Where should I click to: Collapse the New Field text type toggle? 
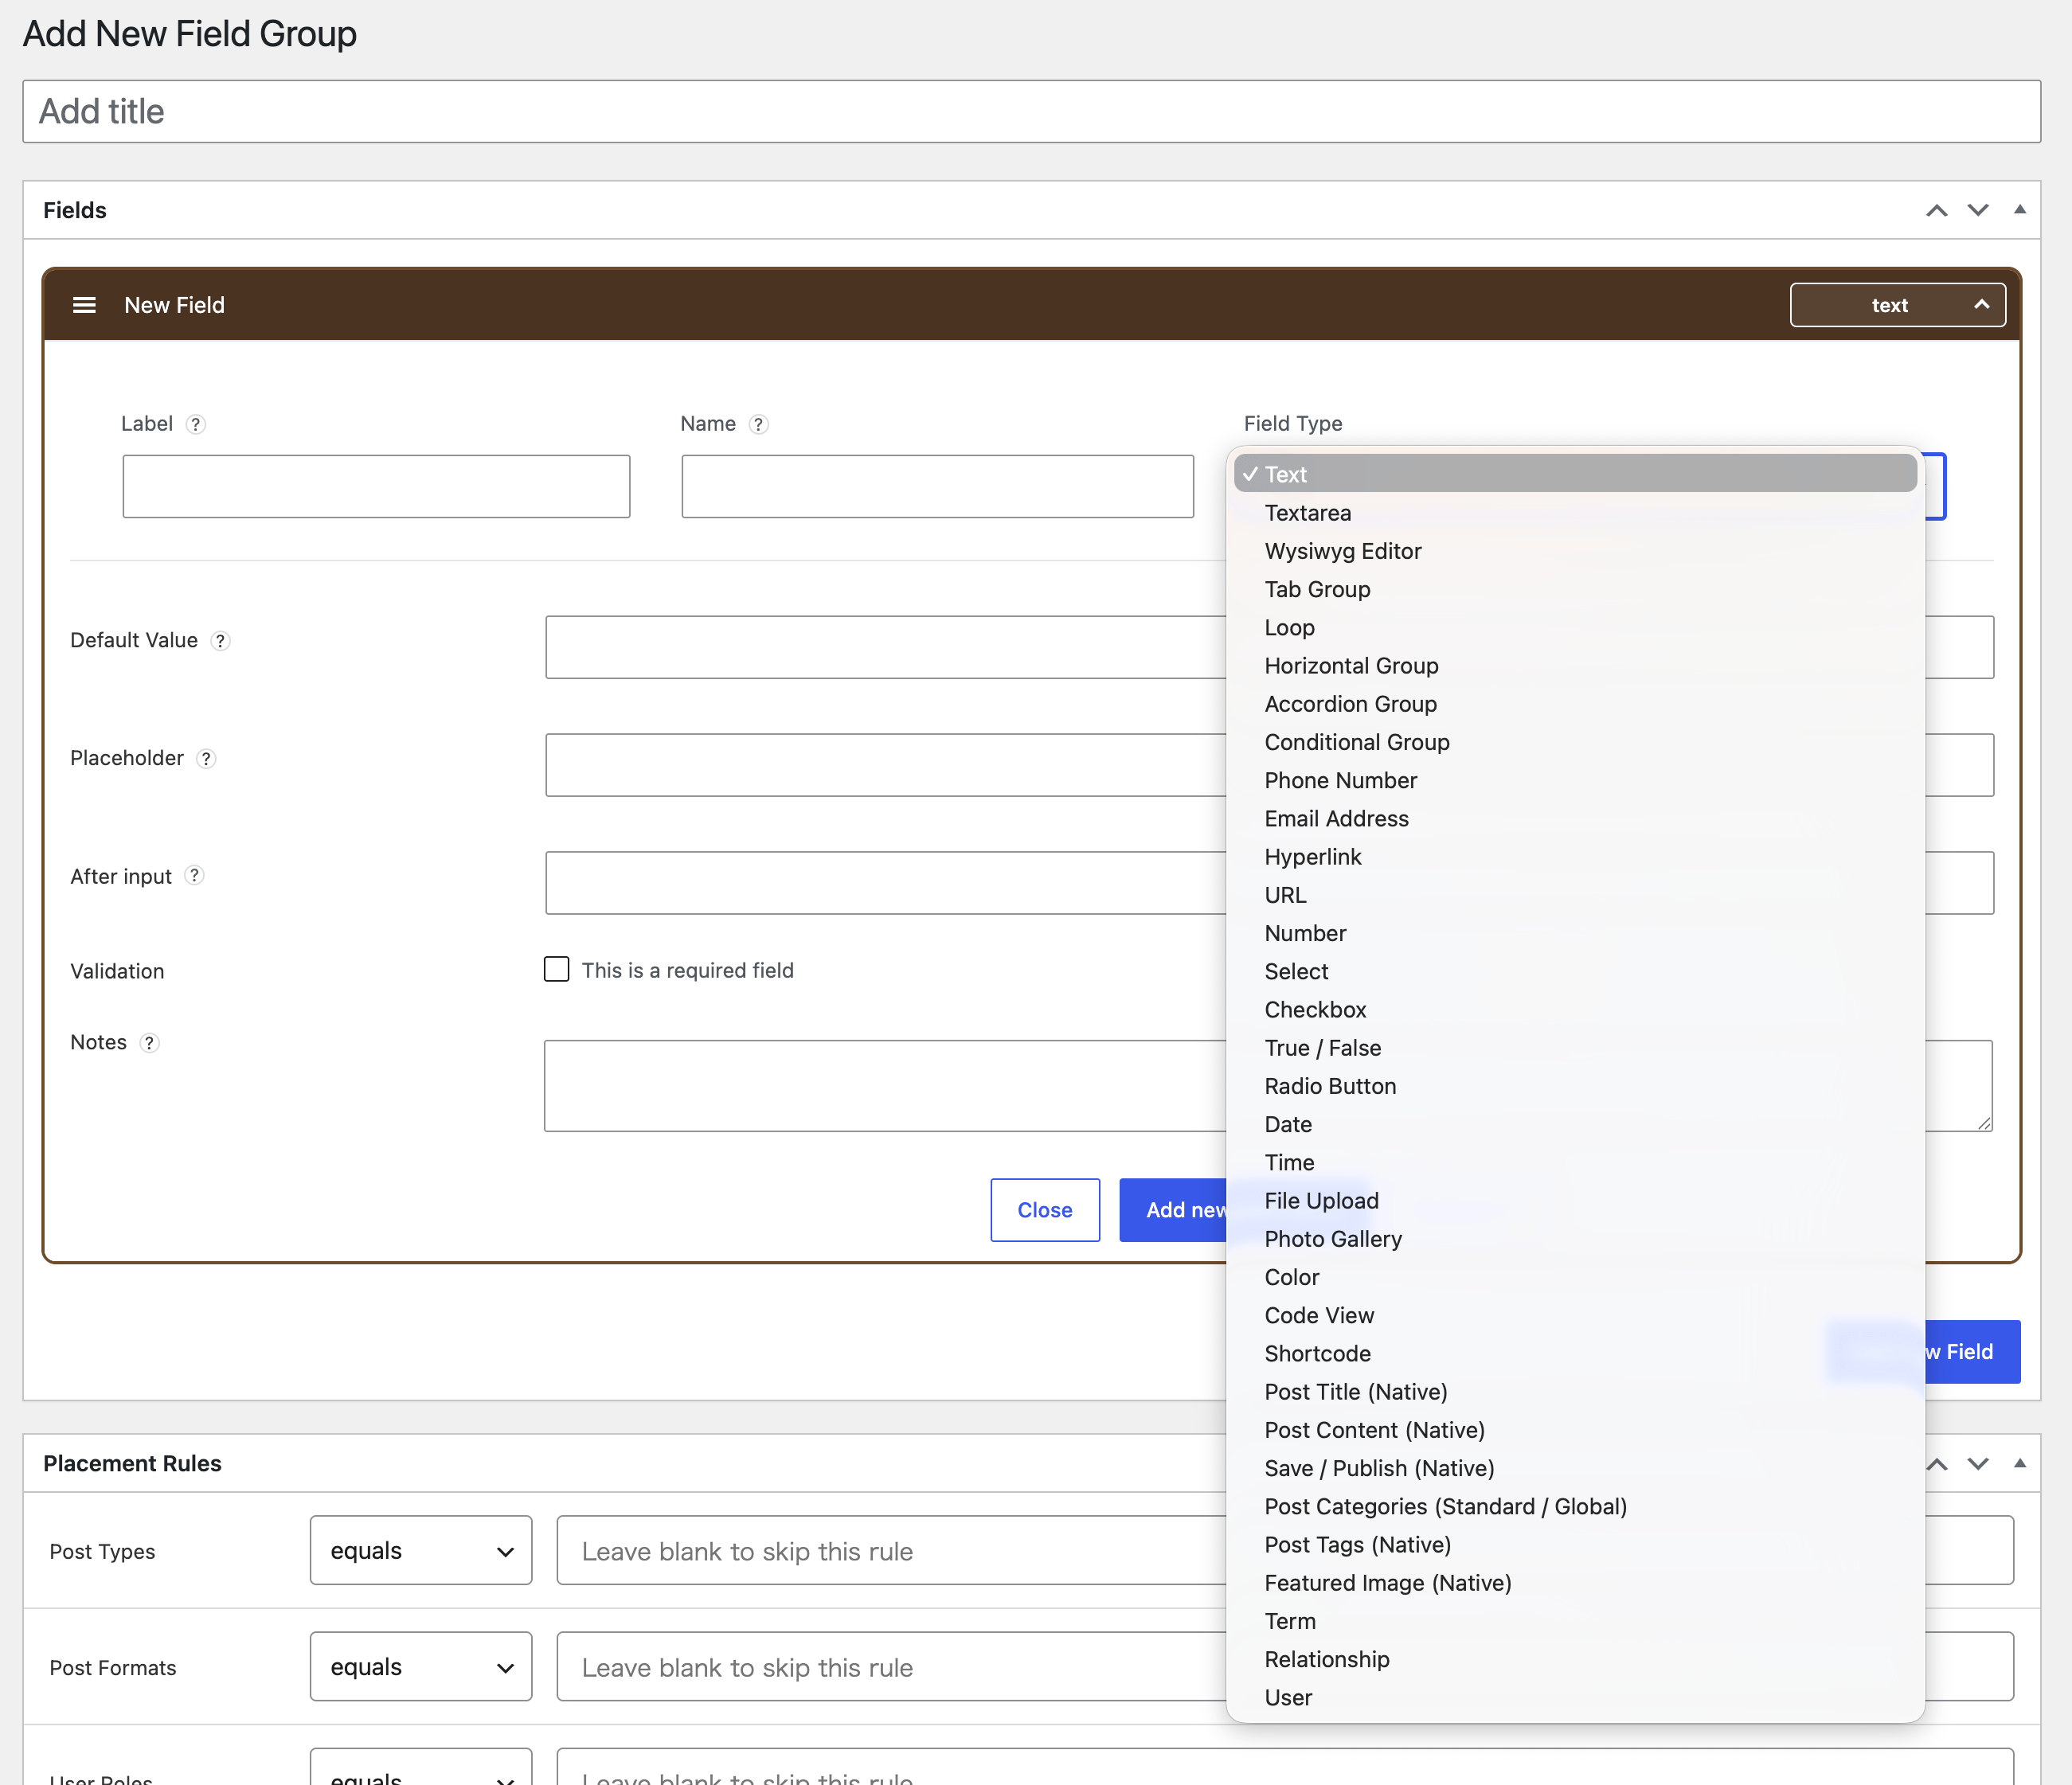pos(1897,305)
